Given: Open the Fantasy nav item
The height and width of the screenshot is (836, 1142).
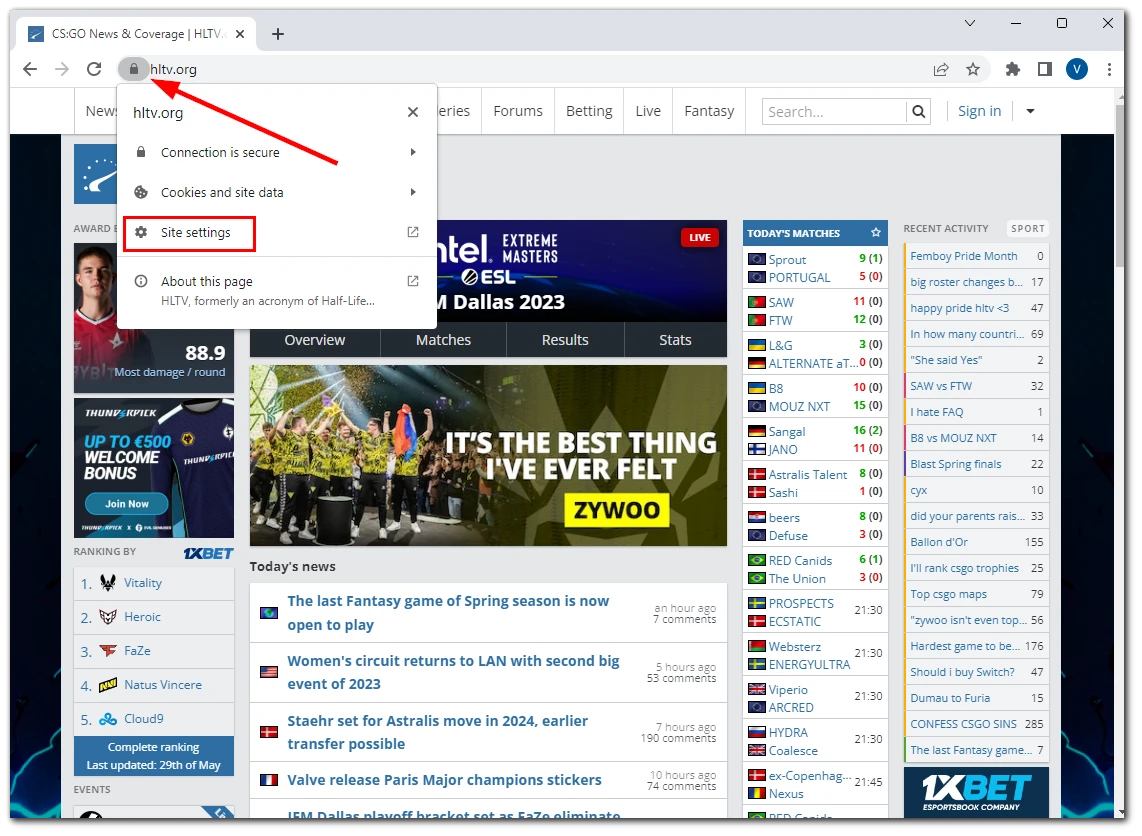Looking at the screenshot, I should point(709,111).
